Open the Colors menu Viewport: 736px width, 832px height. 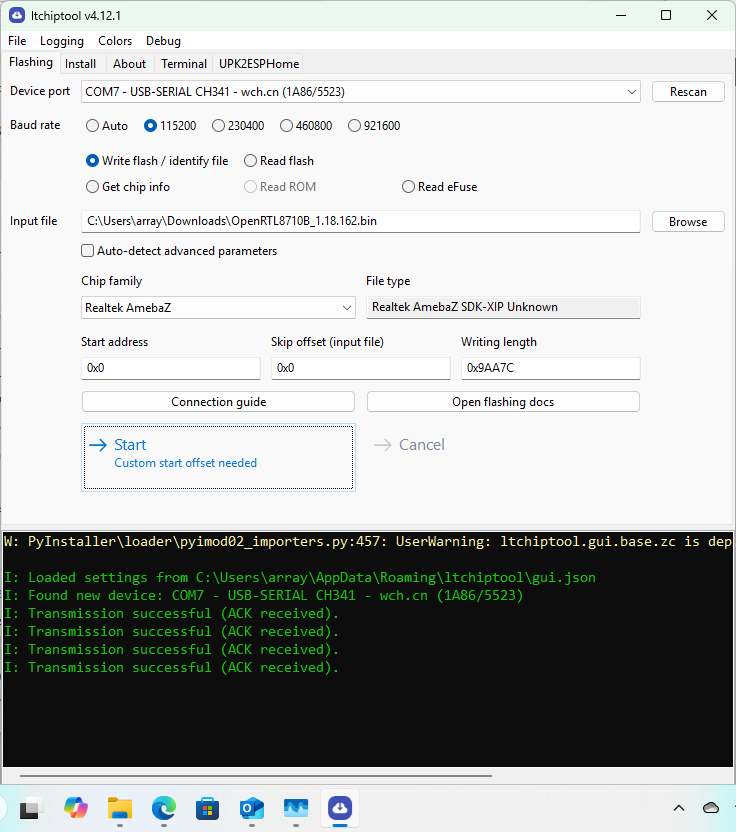point(115,41)
